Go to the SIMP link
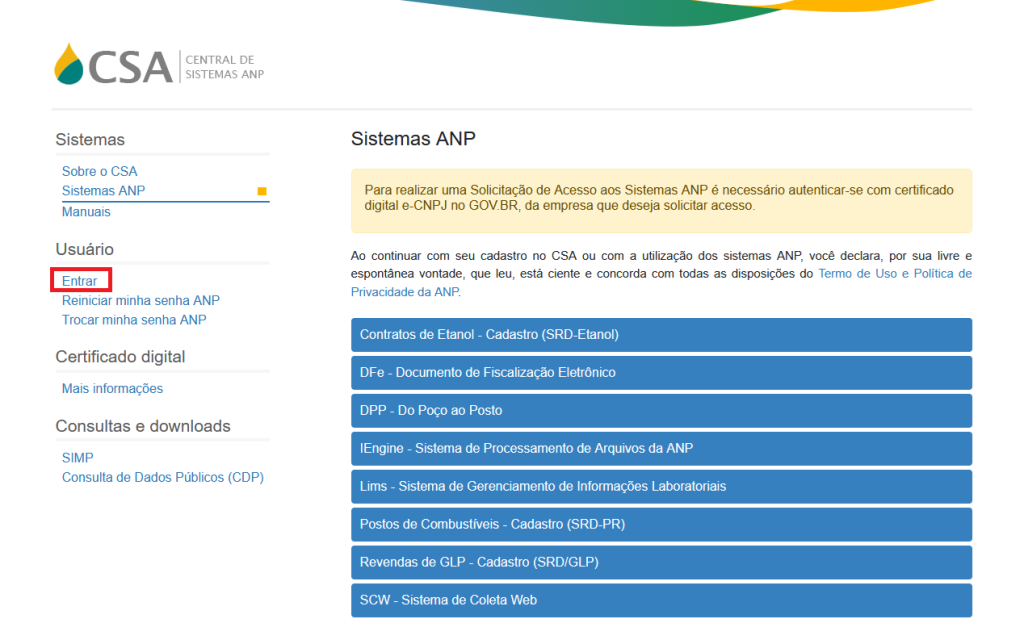The image size is (1024, 619). point(77,457)
